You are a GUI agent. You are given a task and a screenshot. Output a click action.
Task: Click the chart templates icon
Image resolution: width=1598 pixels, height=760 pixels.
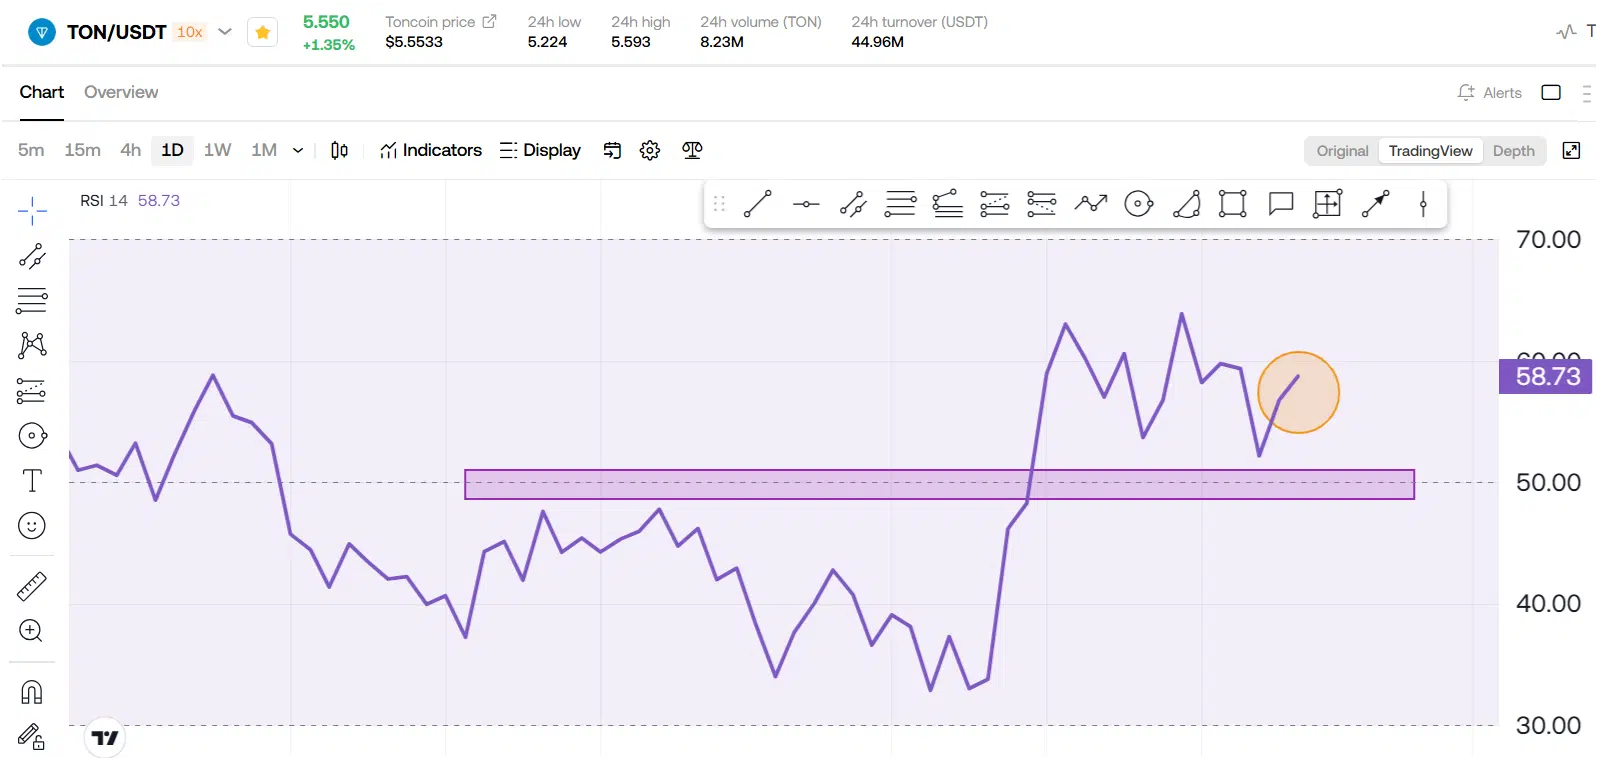click(612, 150)
